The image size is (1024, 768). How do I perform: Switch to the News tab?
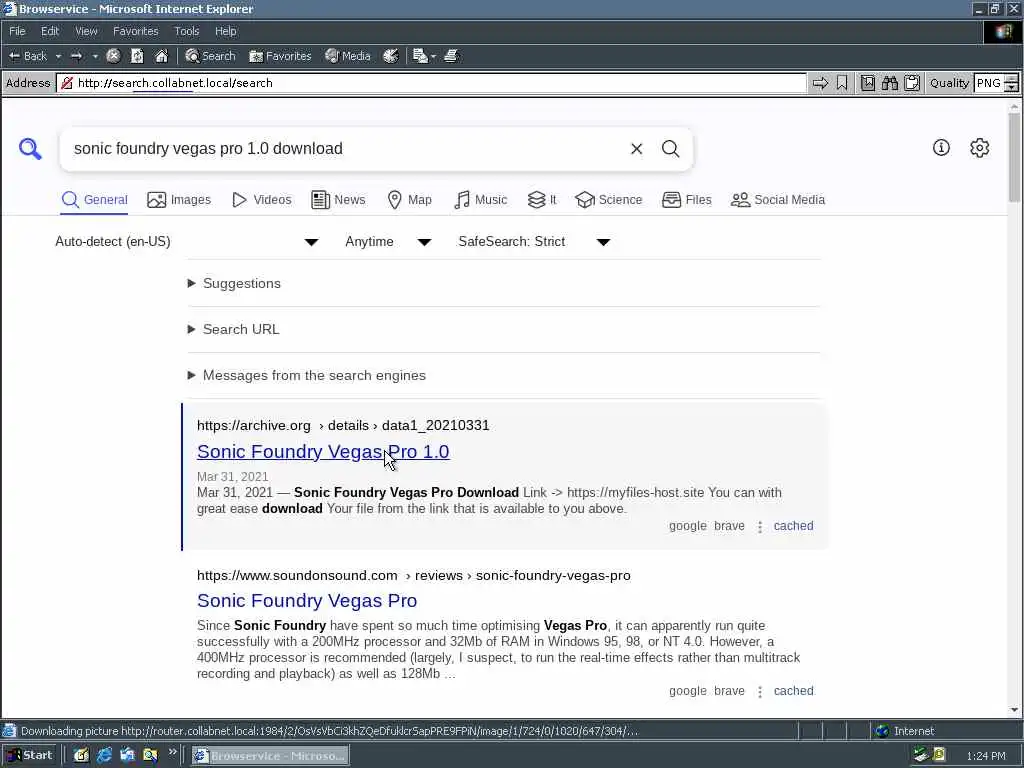click(338, 200)
